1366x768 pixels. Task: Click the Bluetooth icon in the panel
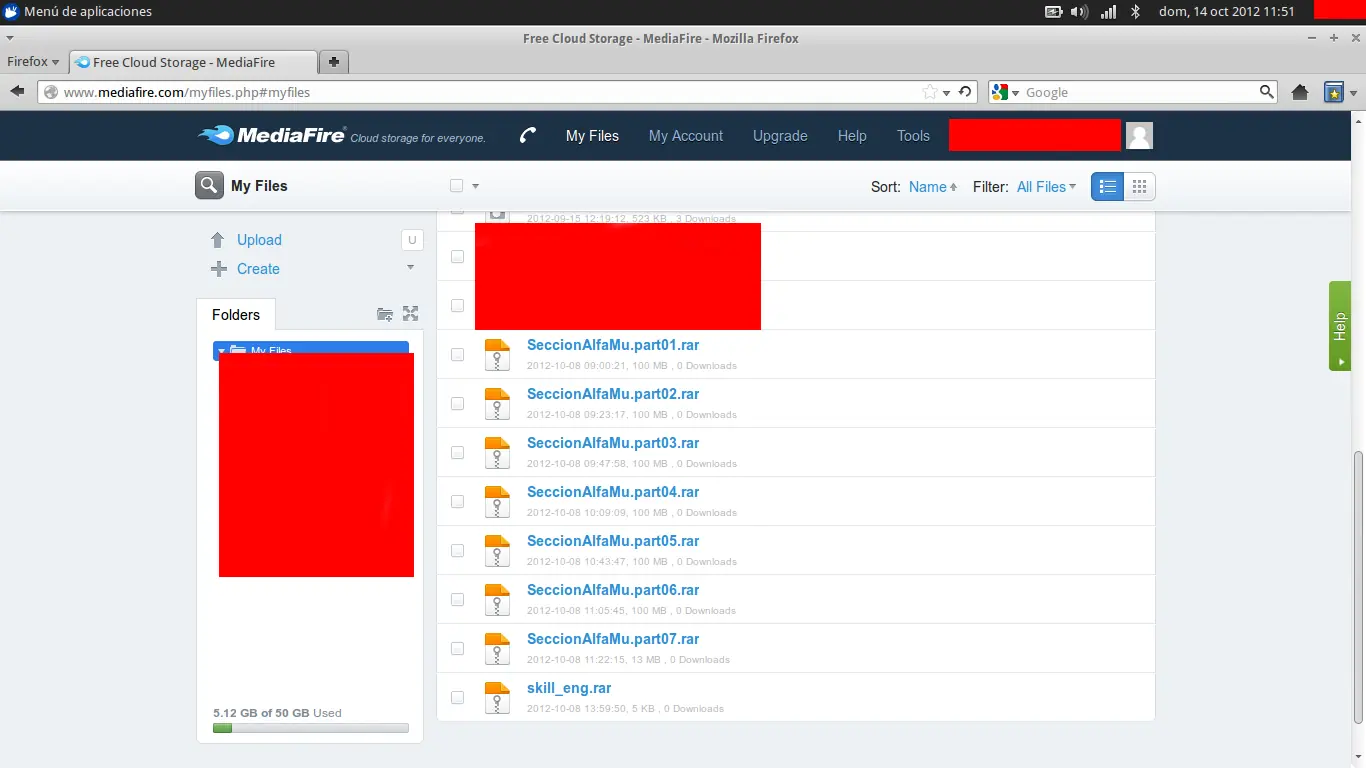pyautogui.click(x=1135, y=12)
